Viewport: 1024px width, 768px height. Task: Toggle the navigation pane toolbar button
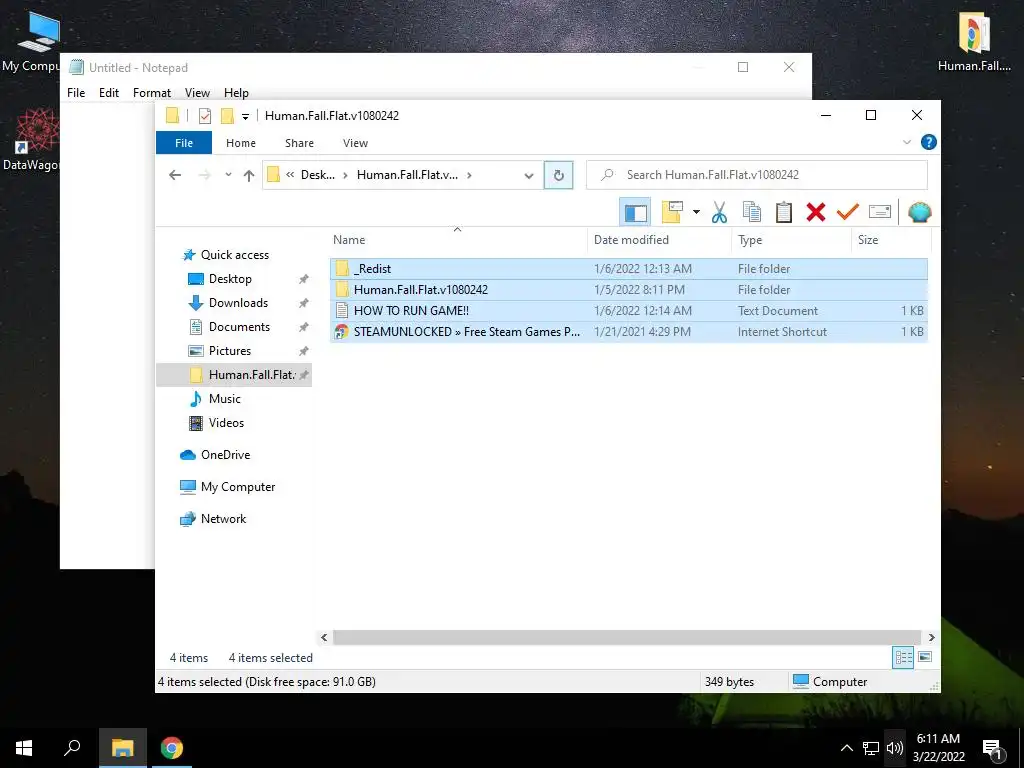[x=635, y=212]
